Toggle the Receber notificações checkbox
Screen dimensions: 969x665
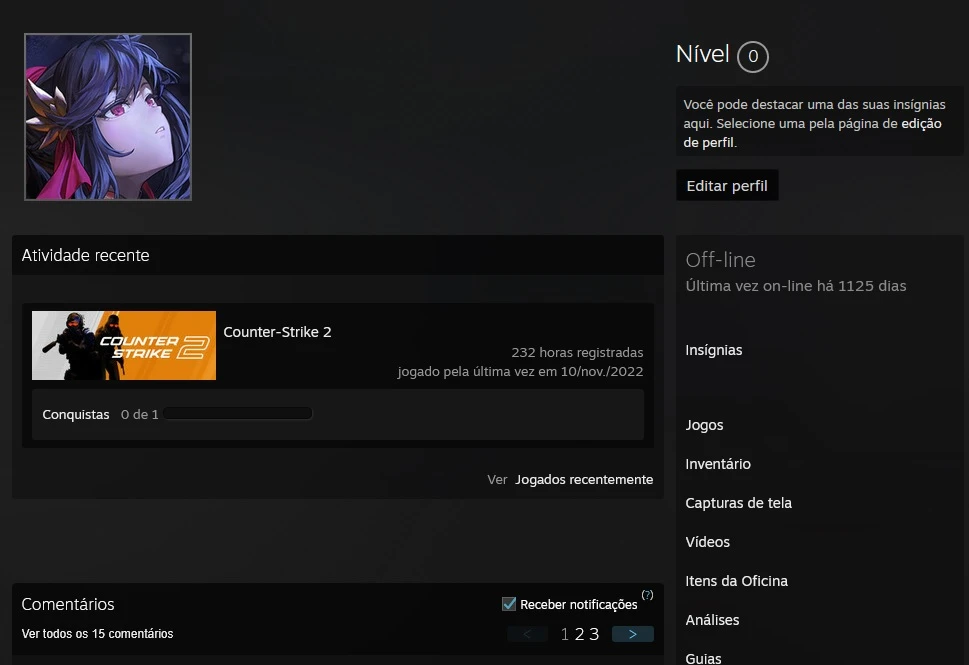pos(509,604)
